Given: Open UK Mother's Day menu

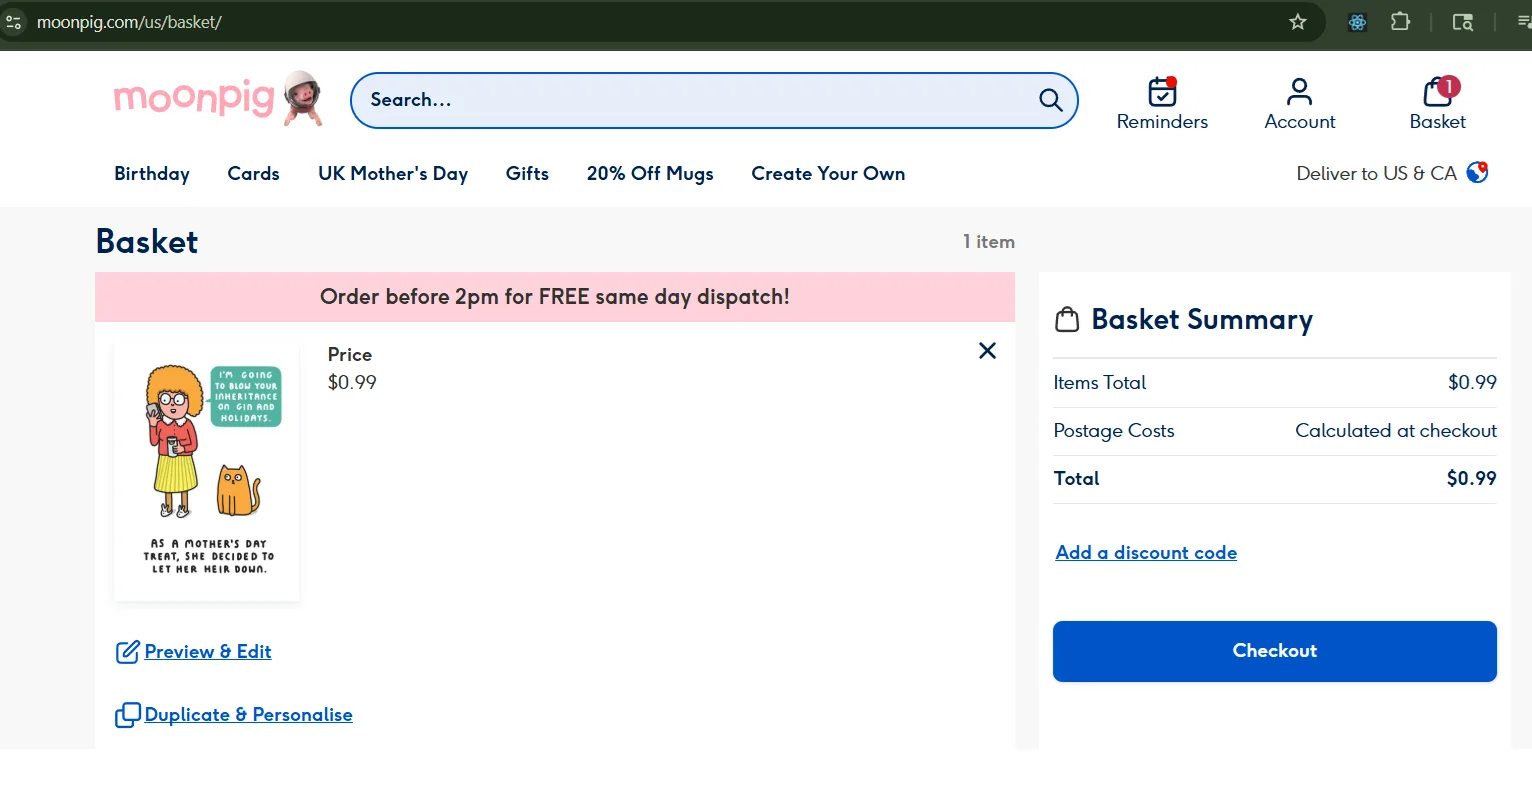Looking at the screenshot, I should (x=393, y=173).
